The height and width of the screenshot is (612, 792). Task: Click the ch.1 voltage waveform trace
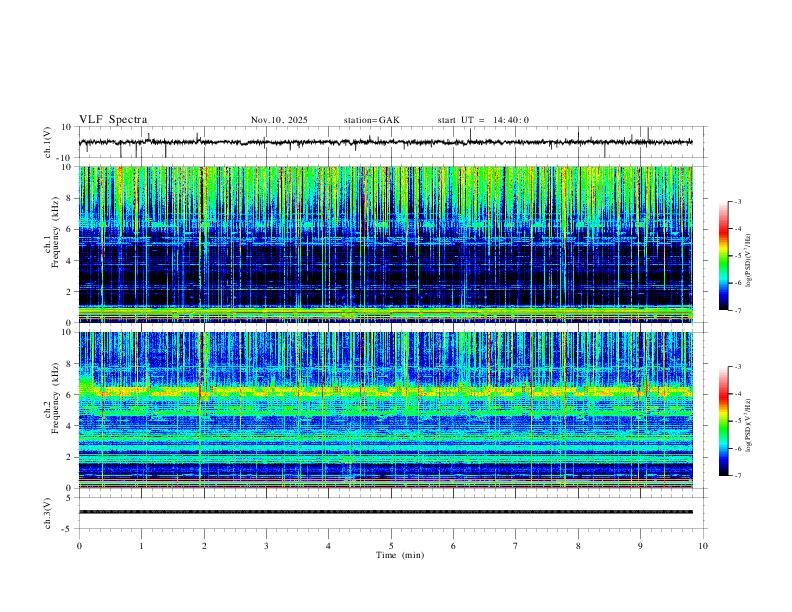tap(385, 142)
